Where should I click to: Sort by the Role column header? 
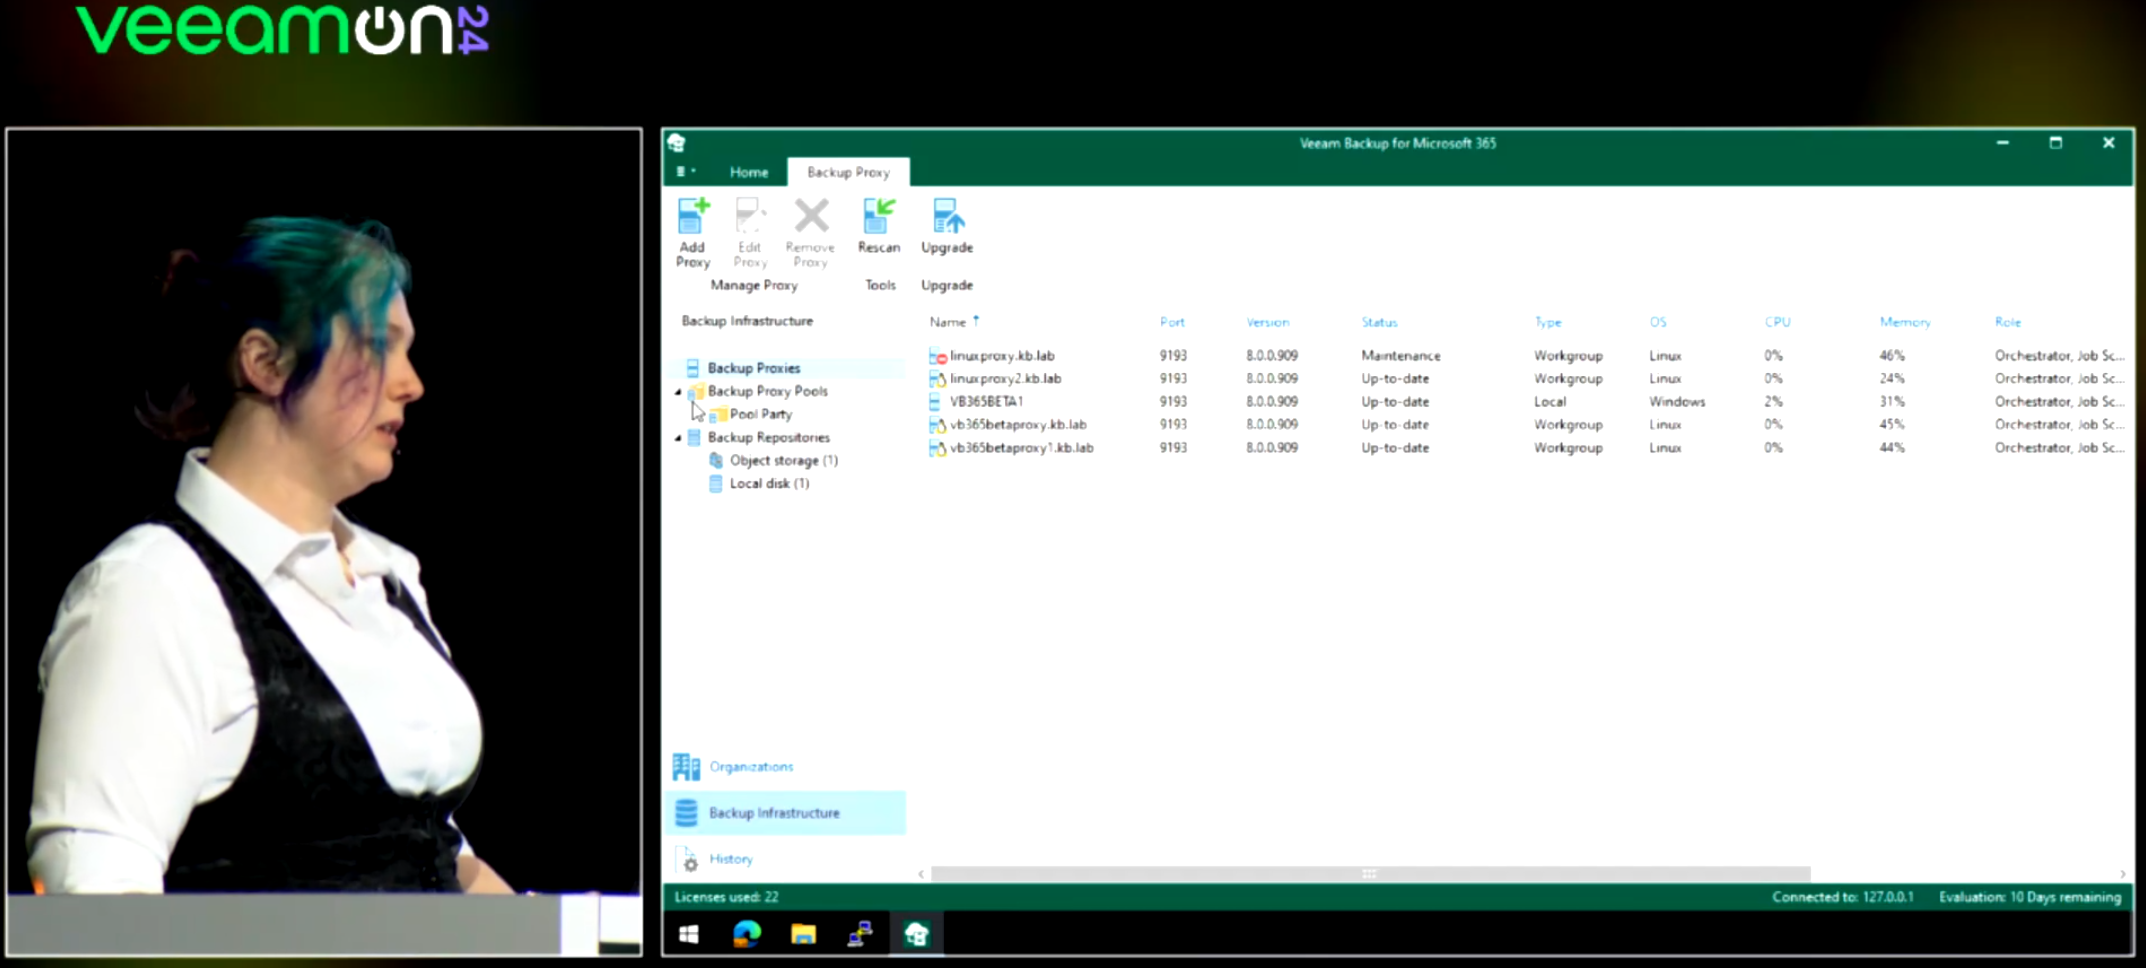click(x=2008, y=322)
